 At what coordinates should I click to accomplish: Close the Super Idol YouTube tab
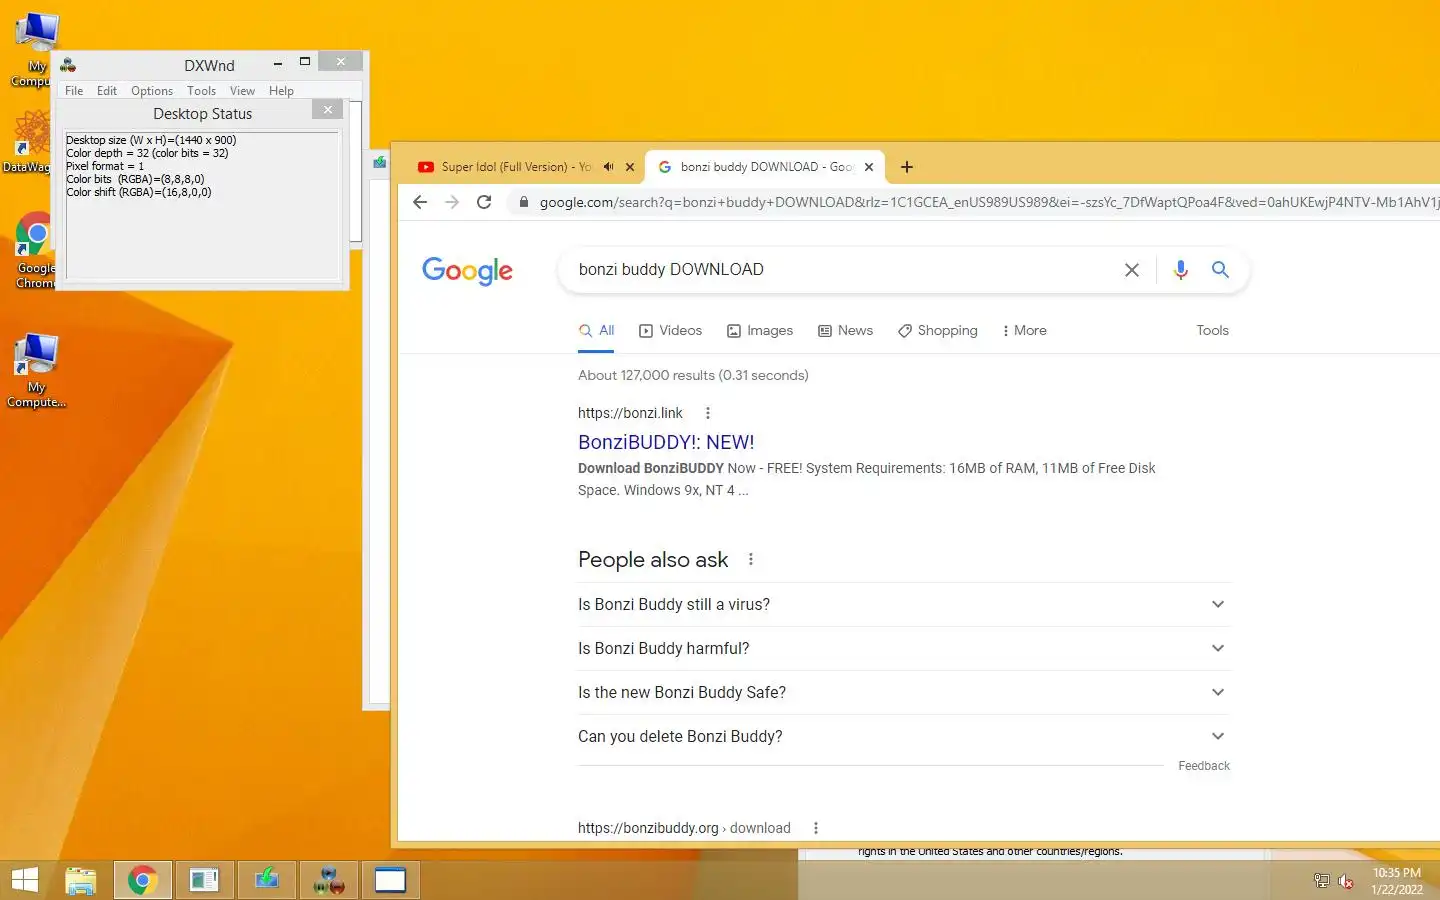point(630,167)
